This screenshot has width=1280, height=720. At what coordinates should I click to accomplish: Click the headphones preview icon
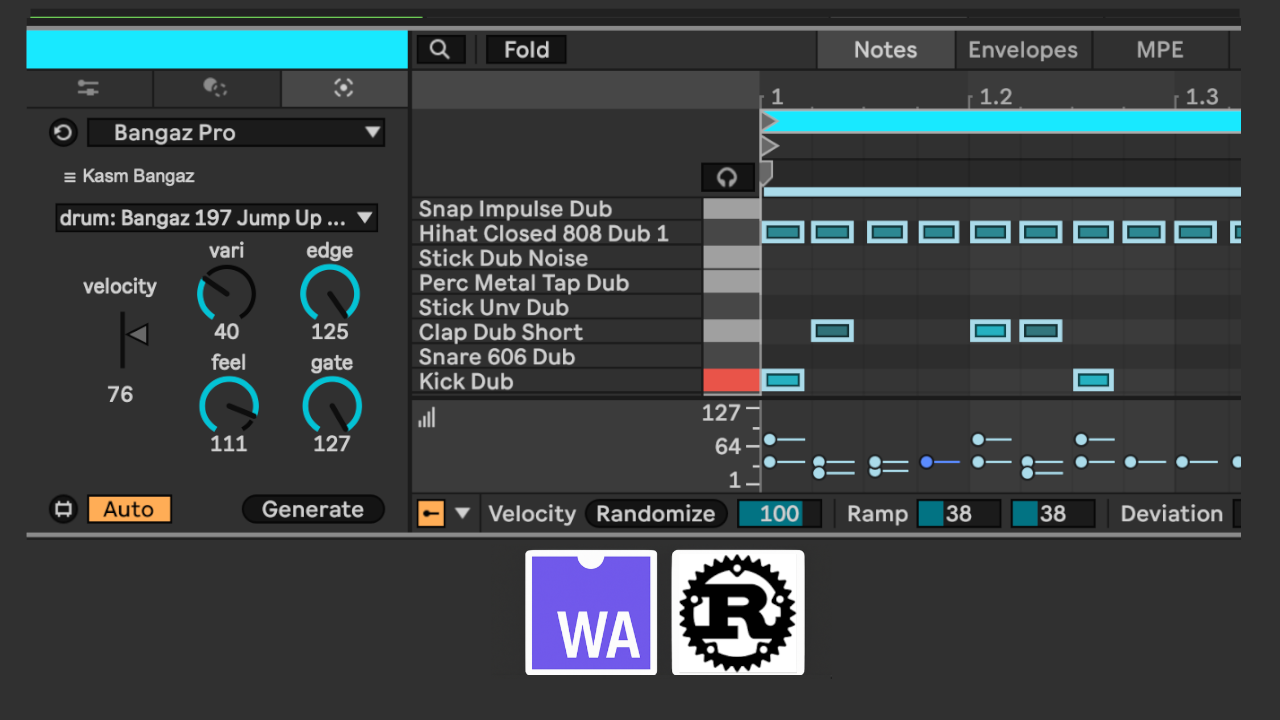[727, 178]
